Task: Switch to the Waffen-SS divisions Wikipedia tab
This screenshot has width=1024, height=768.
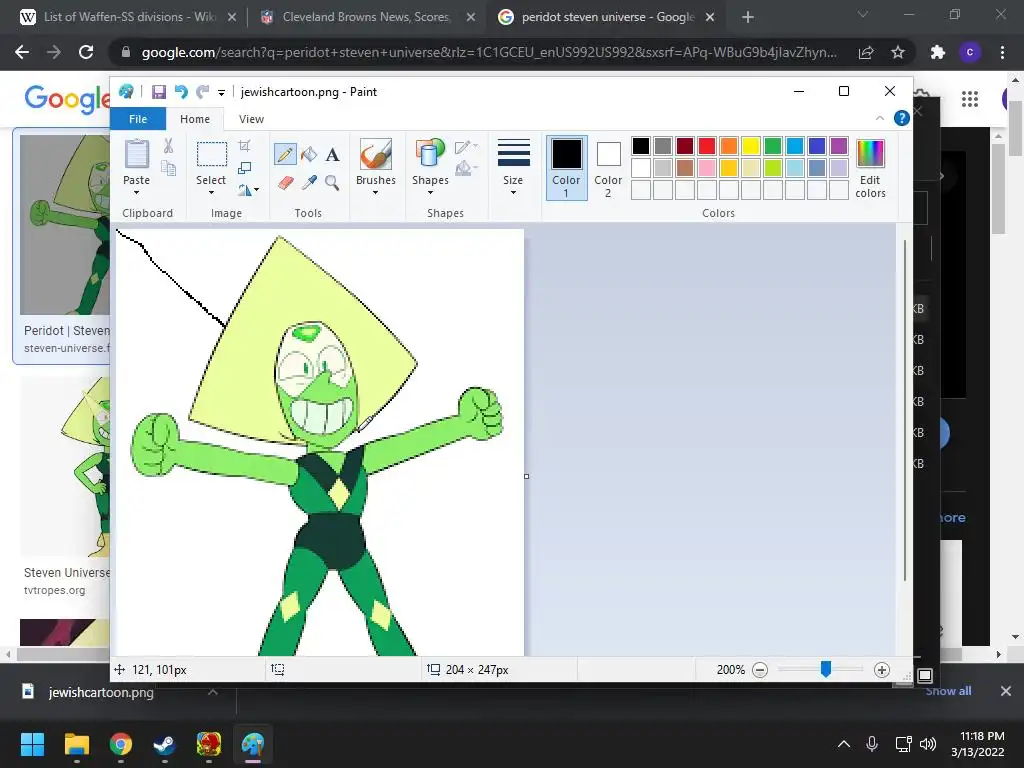Action: pyautogui.click(x=129, y=17)
